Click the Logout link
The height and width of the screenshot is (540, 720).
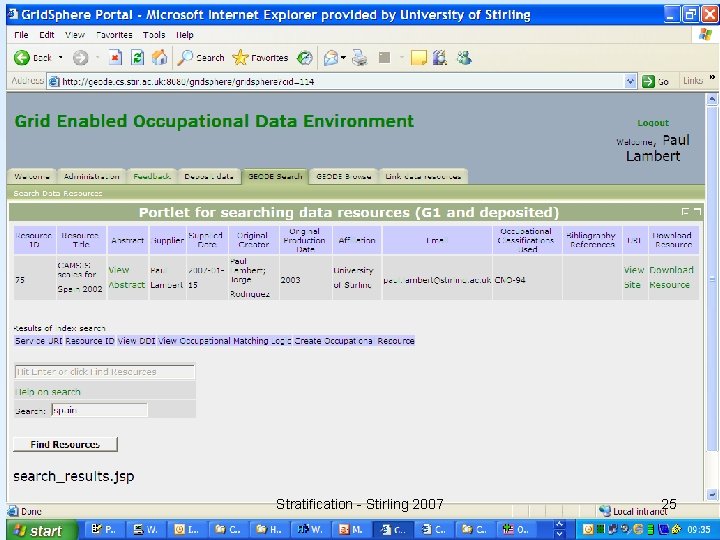(x=653, y=122)
